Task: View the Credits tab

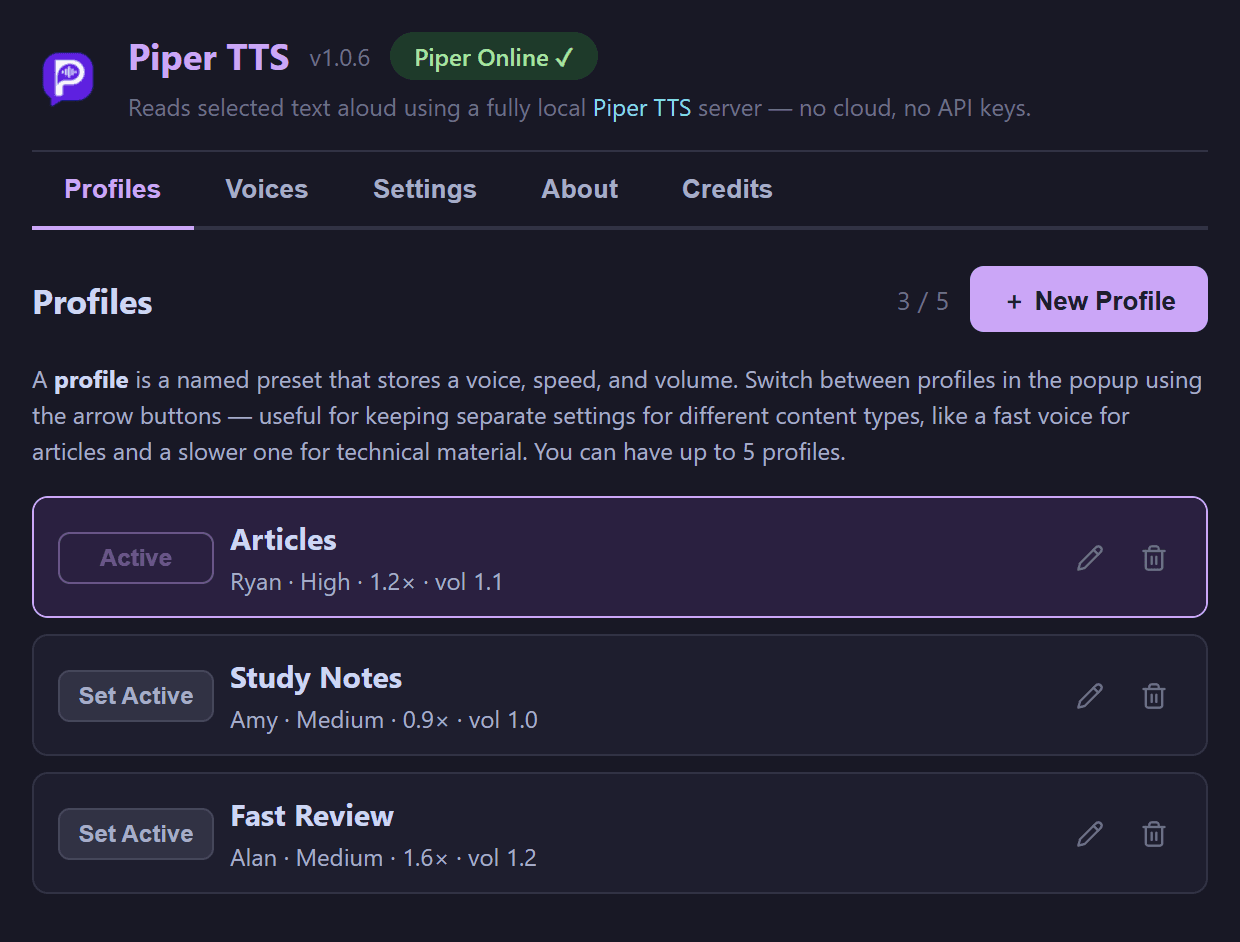Action: tap(727, 189)
